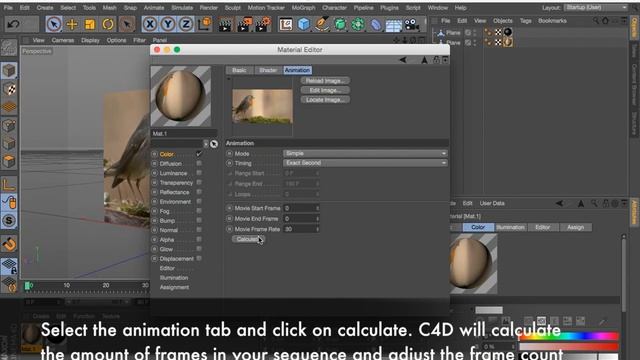Screen dimensions: 640x360
Task: Click the Mat.1 name field
Action: [184, 133]
